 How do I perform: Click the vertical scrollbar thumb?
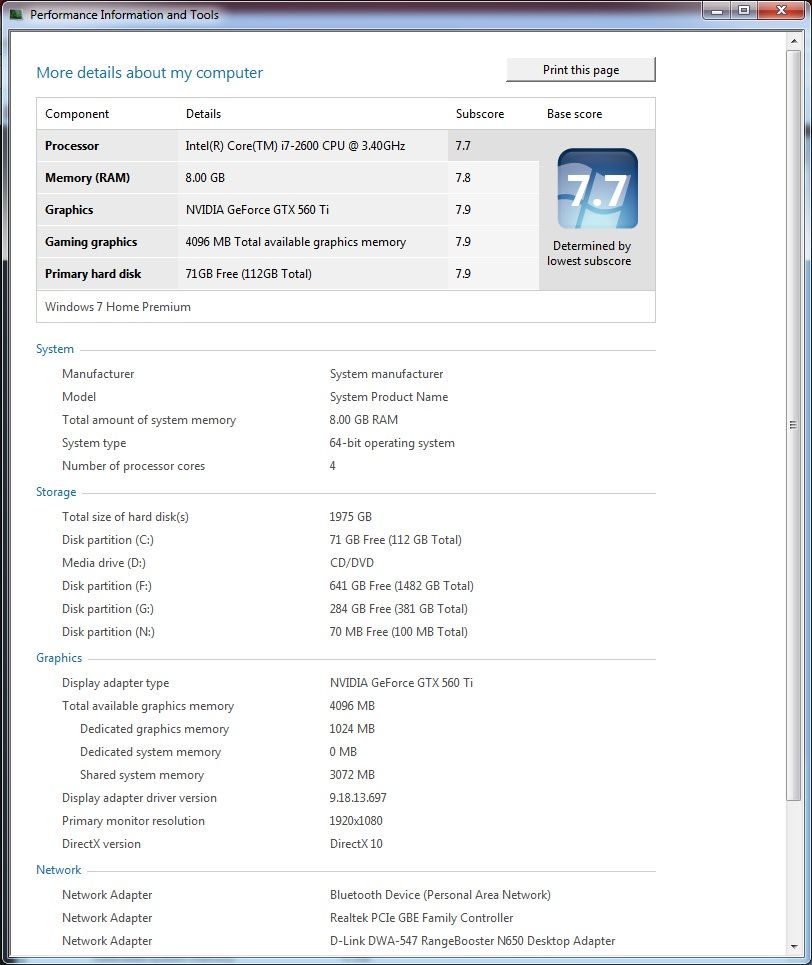click(x=794, y=425)
